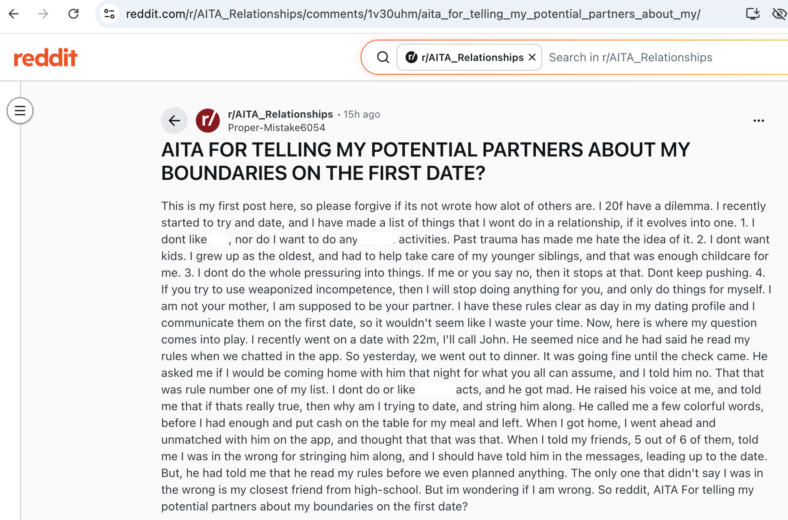Click the AITA post title heading

425,161
